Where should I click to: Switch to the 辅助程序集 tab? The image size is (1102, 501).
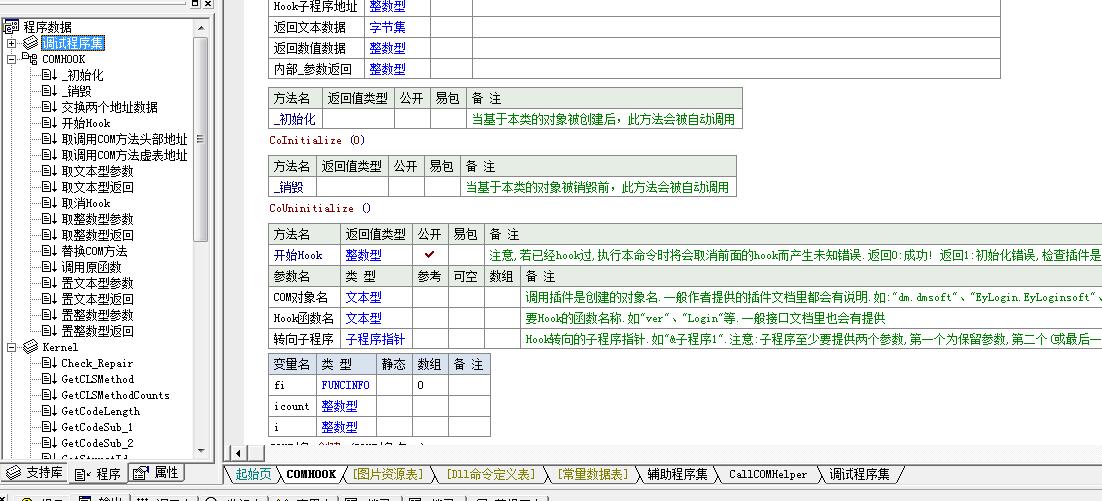coord(678,474)
